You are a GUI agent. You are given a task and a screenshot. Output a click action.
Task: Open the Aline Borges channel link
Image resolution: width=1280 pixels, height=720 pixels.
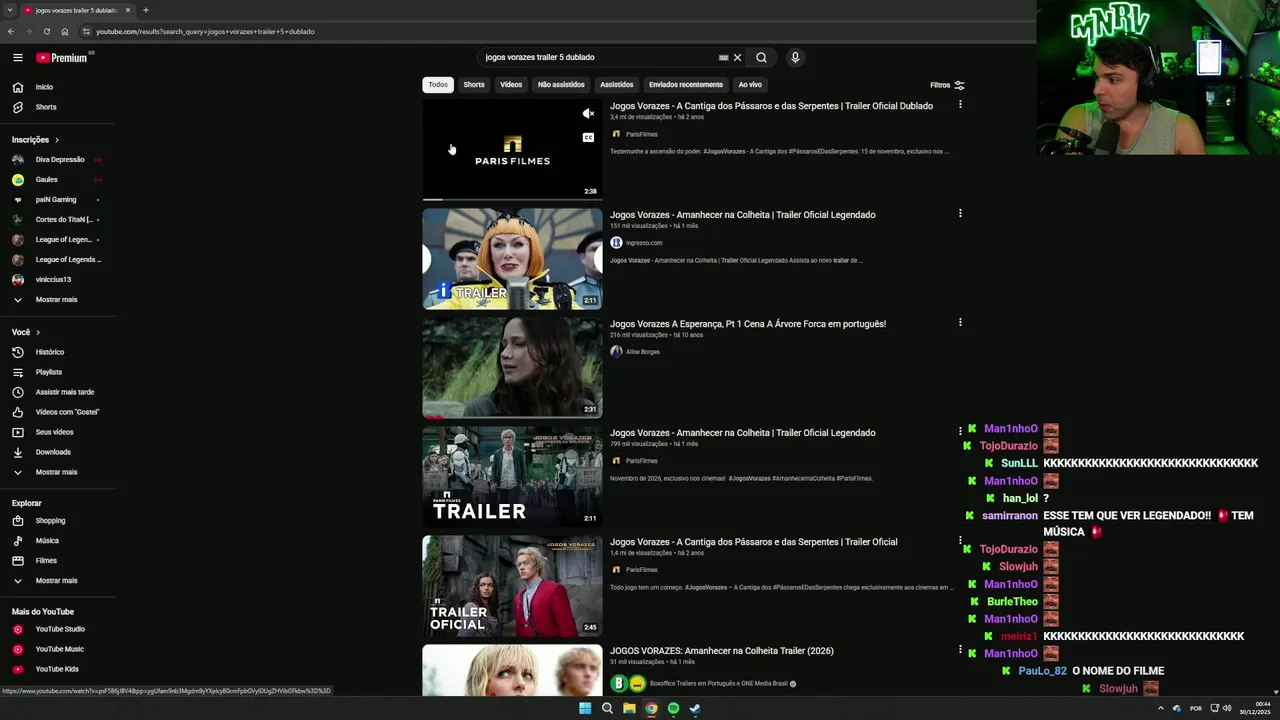pos(642,352)
